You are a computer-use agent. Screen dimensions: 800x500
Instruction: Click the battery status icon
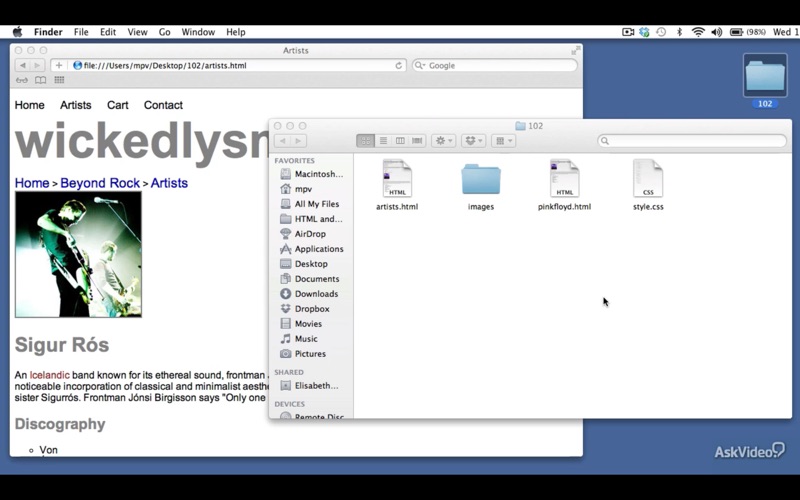point(736,32)
